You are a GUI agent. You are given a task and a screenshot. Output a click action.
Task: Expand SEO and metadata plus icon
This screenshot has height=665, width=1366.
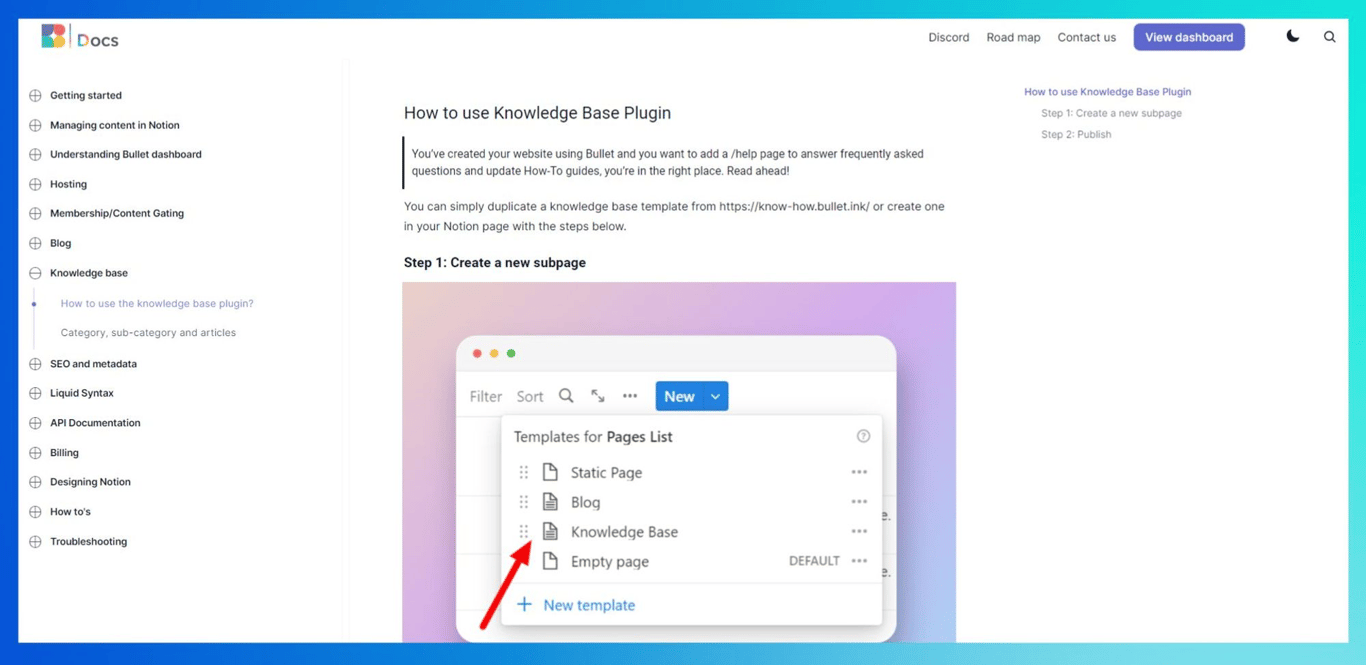click(35, 364)
